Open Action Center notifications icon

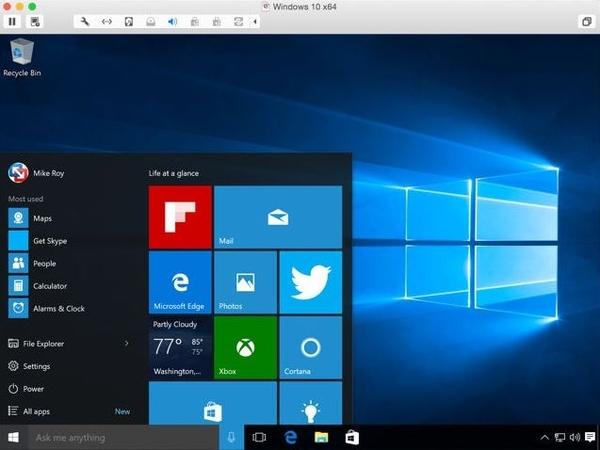(x=590, y=437)
